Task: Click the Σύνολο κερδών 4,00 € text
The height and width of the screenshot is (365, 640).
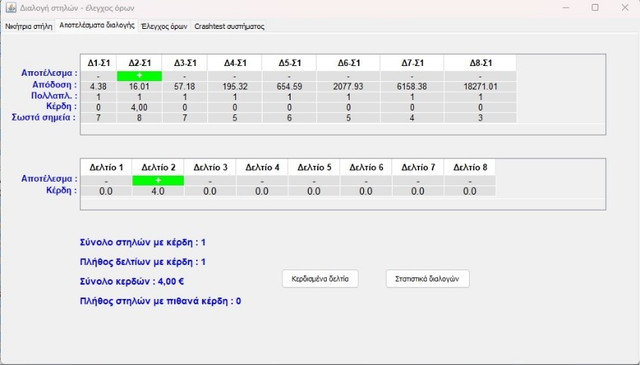Action: click(x=132, y=281)
